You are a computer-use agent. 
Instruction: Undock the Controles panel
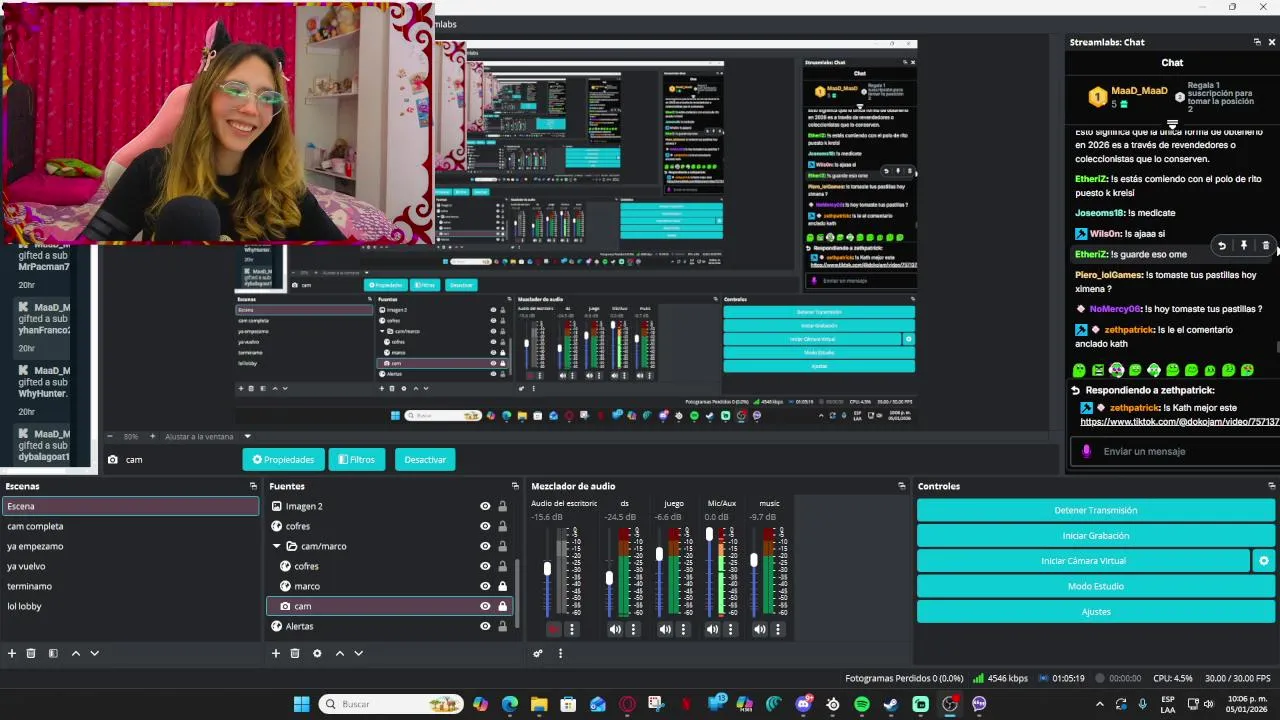click(x=1270, y=486)
